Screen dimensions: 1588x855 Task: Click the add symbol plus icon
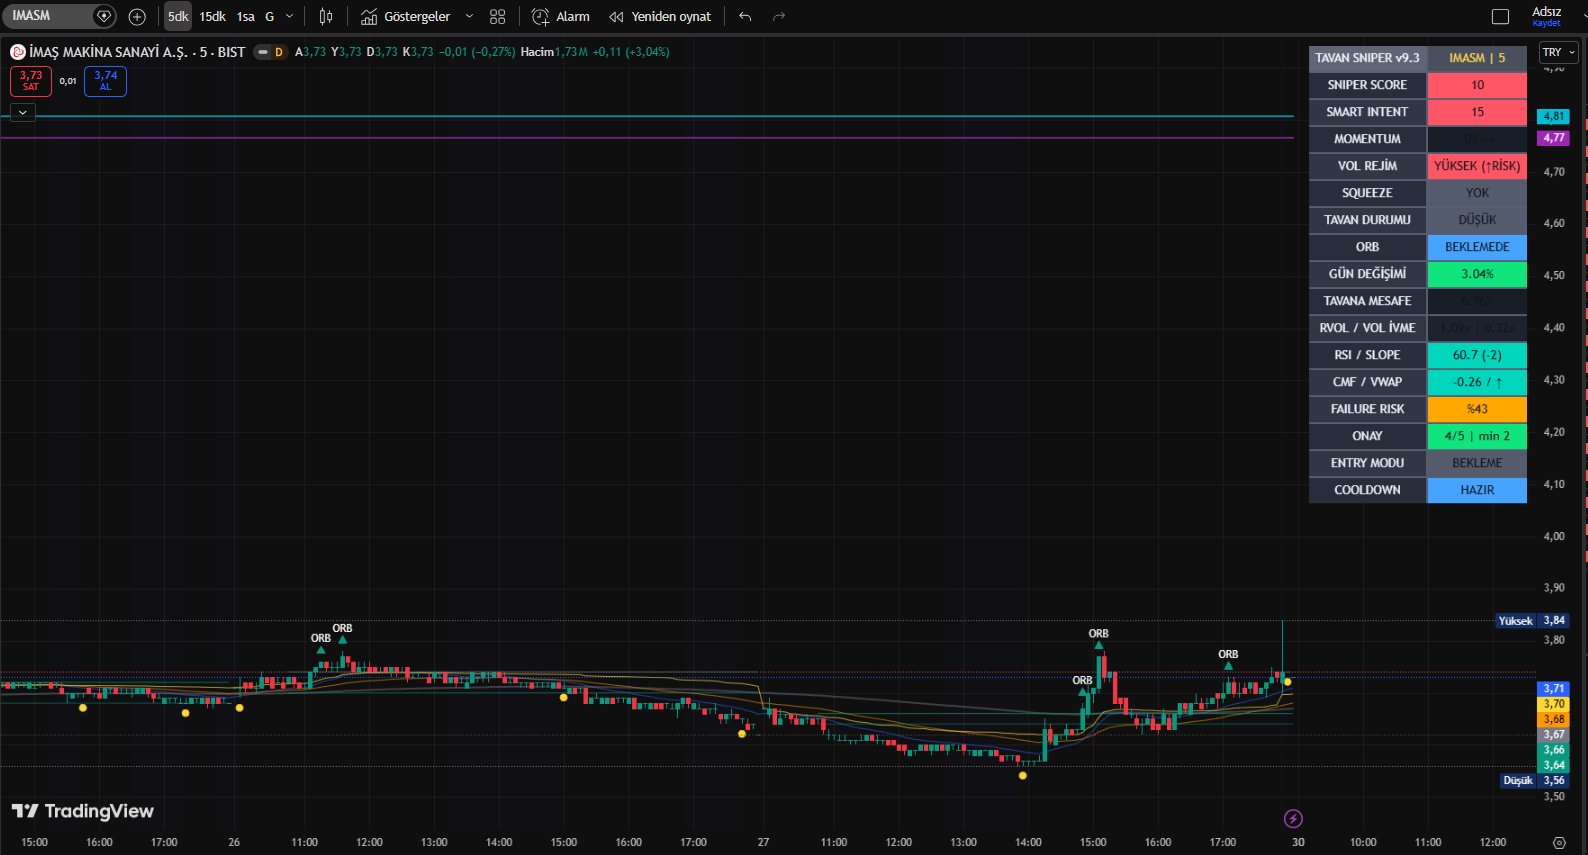pos(137,17)
